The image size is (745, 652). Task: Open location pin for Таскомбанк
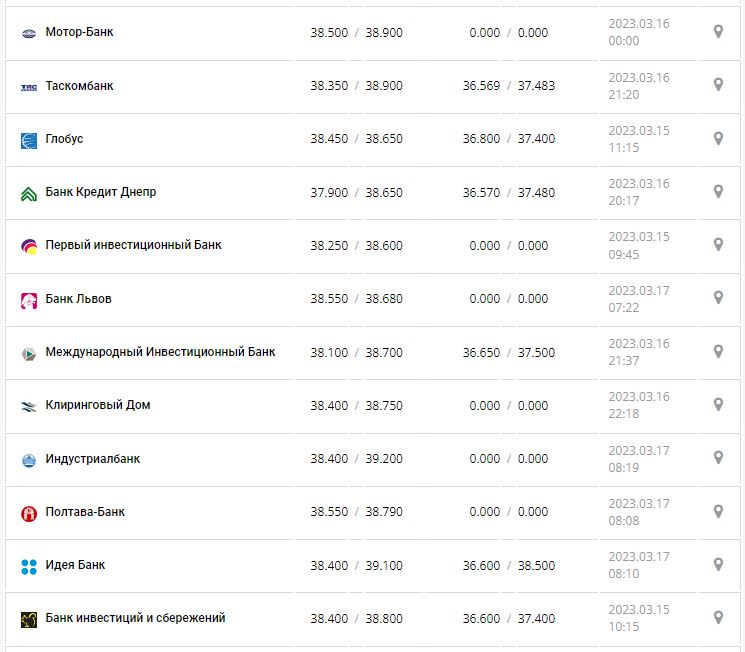pos(717,85)
